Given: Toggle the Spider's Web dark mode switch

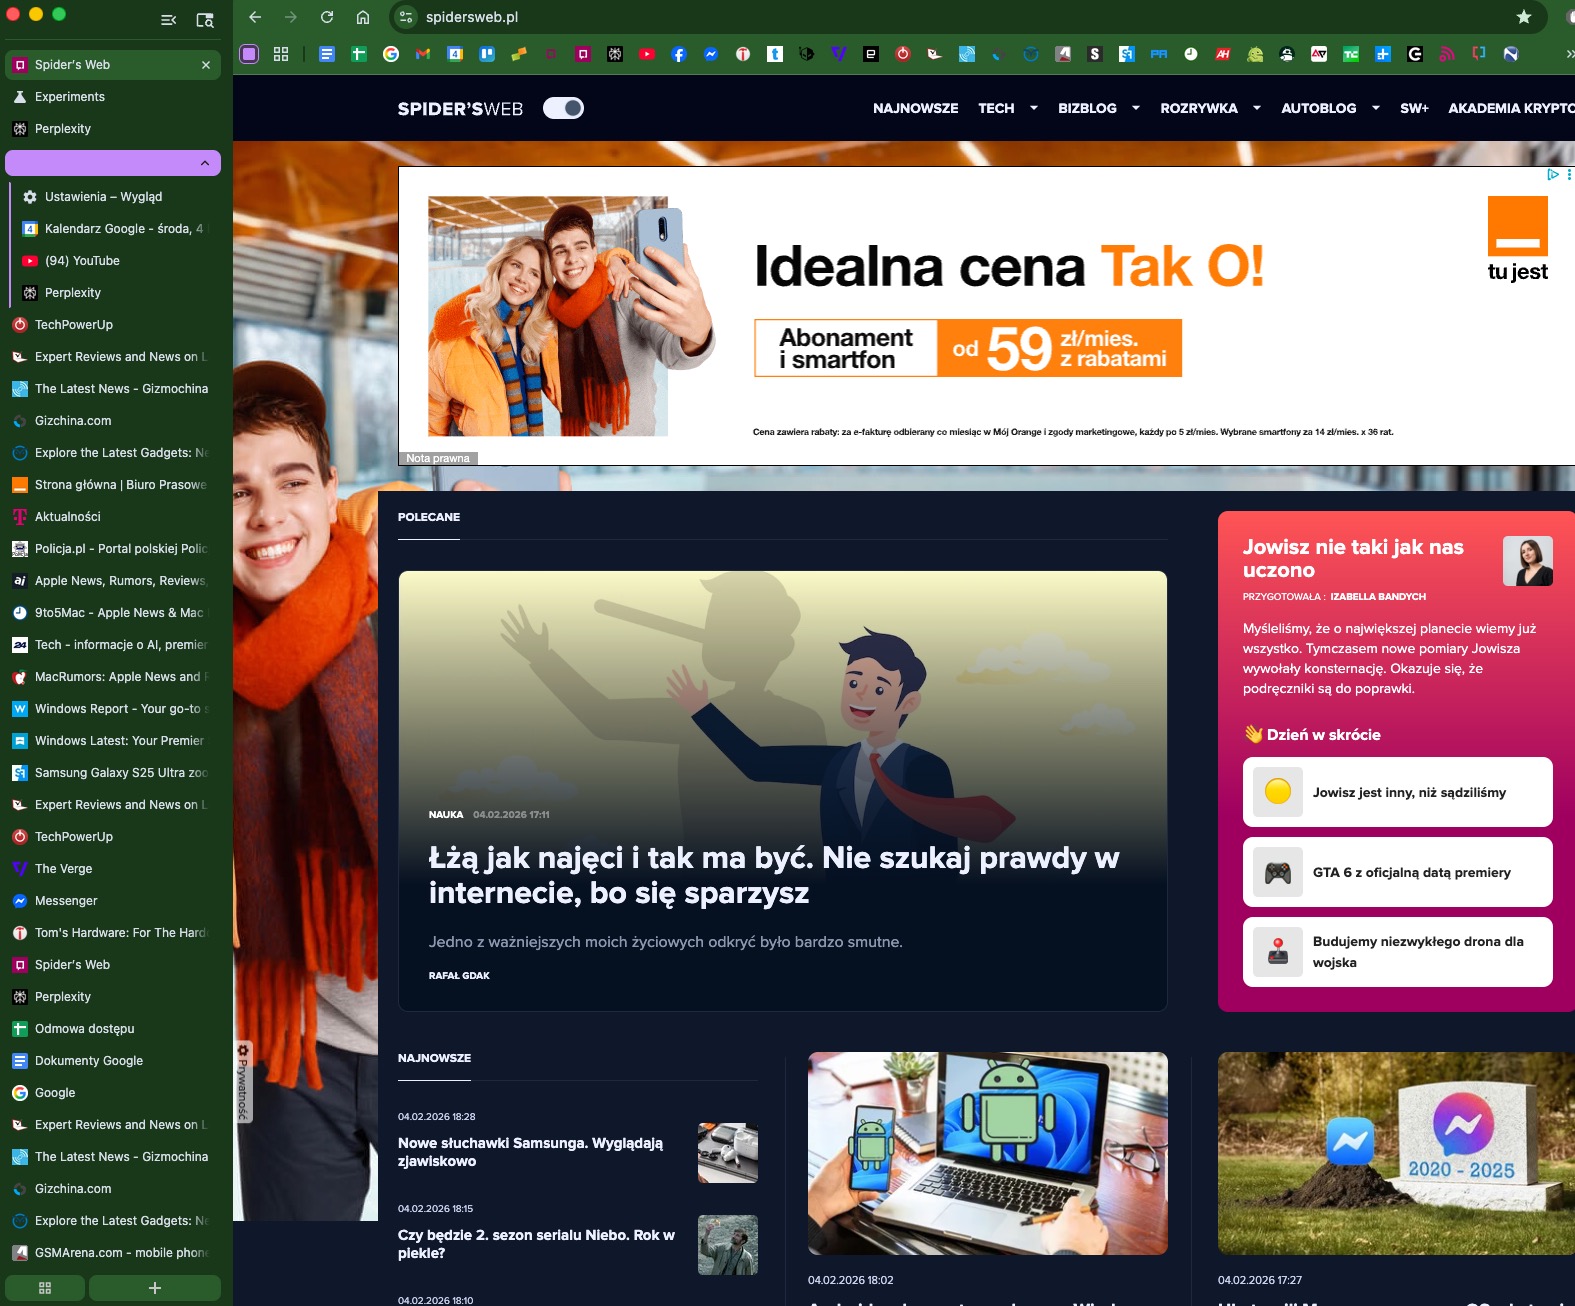Looking at the screenshot, I should (563, 108).
